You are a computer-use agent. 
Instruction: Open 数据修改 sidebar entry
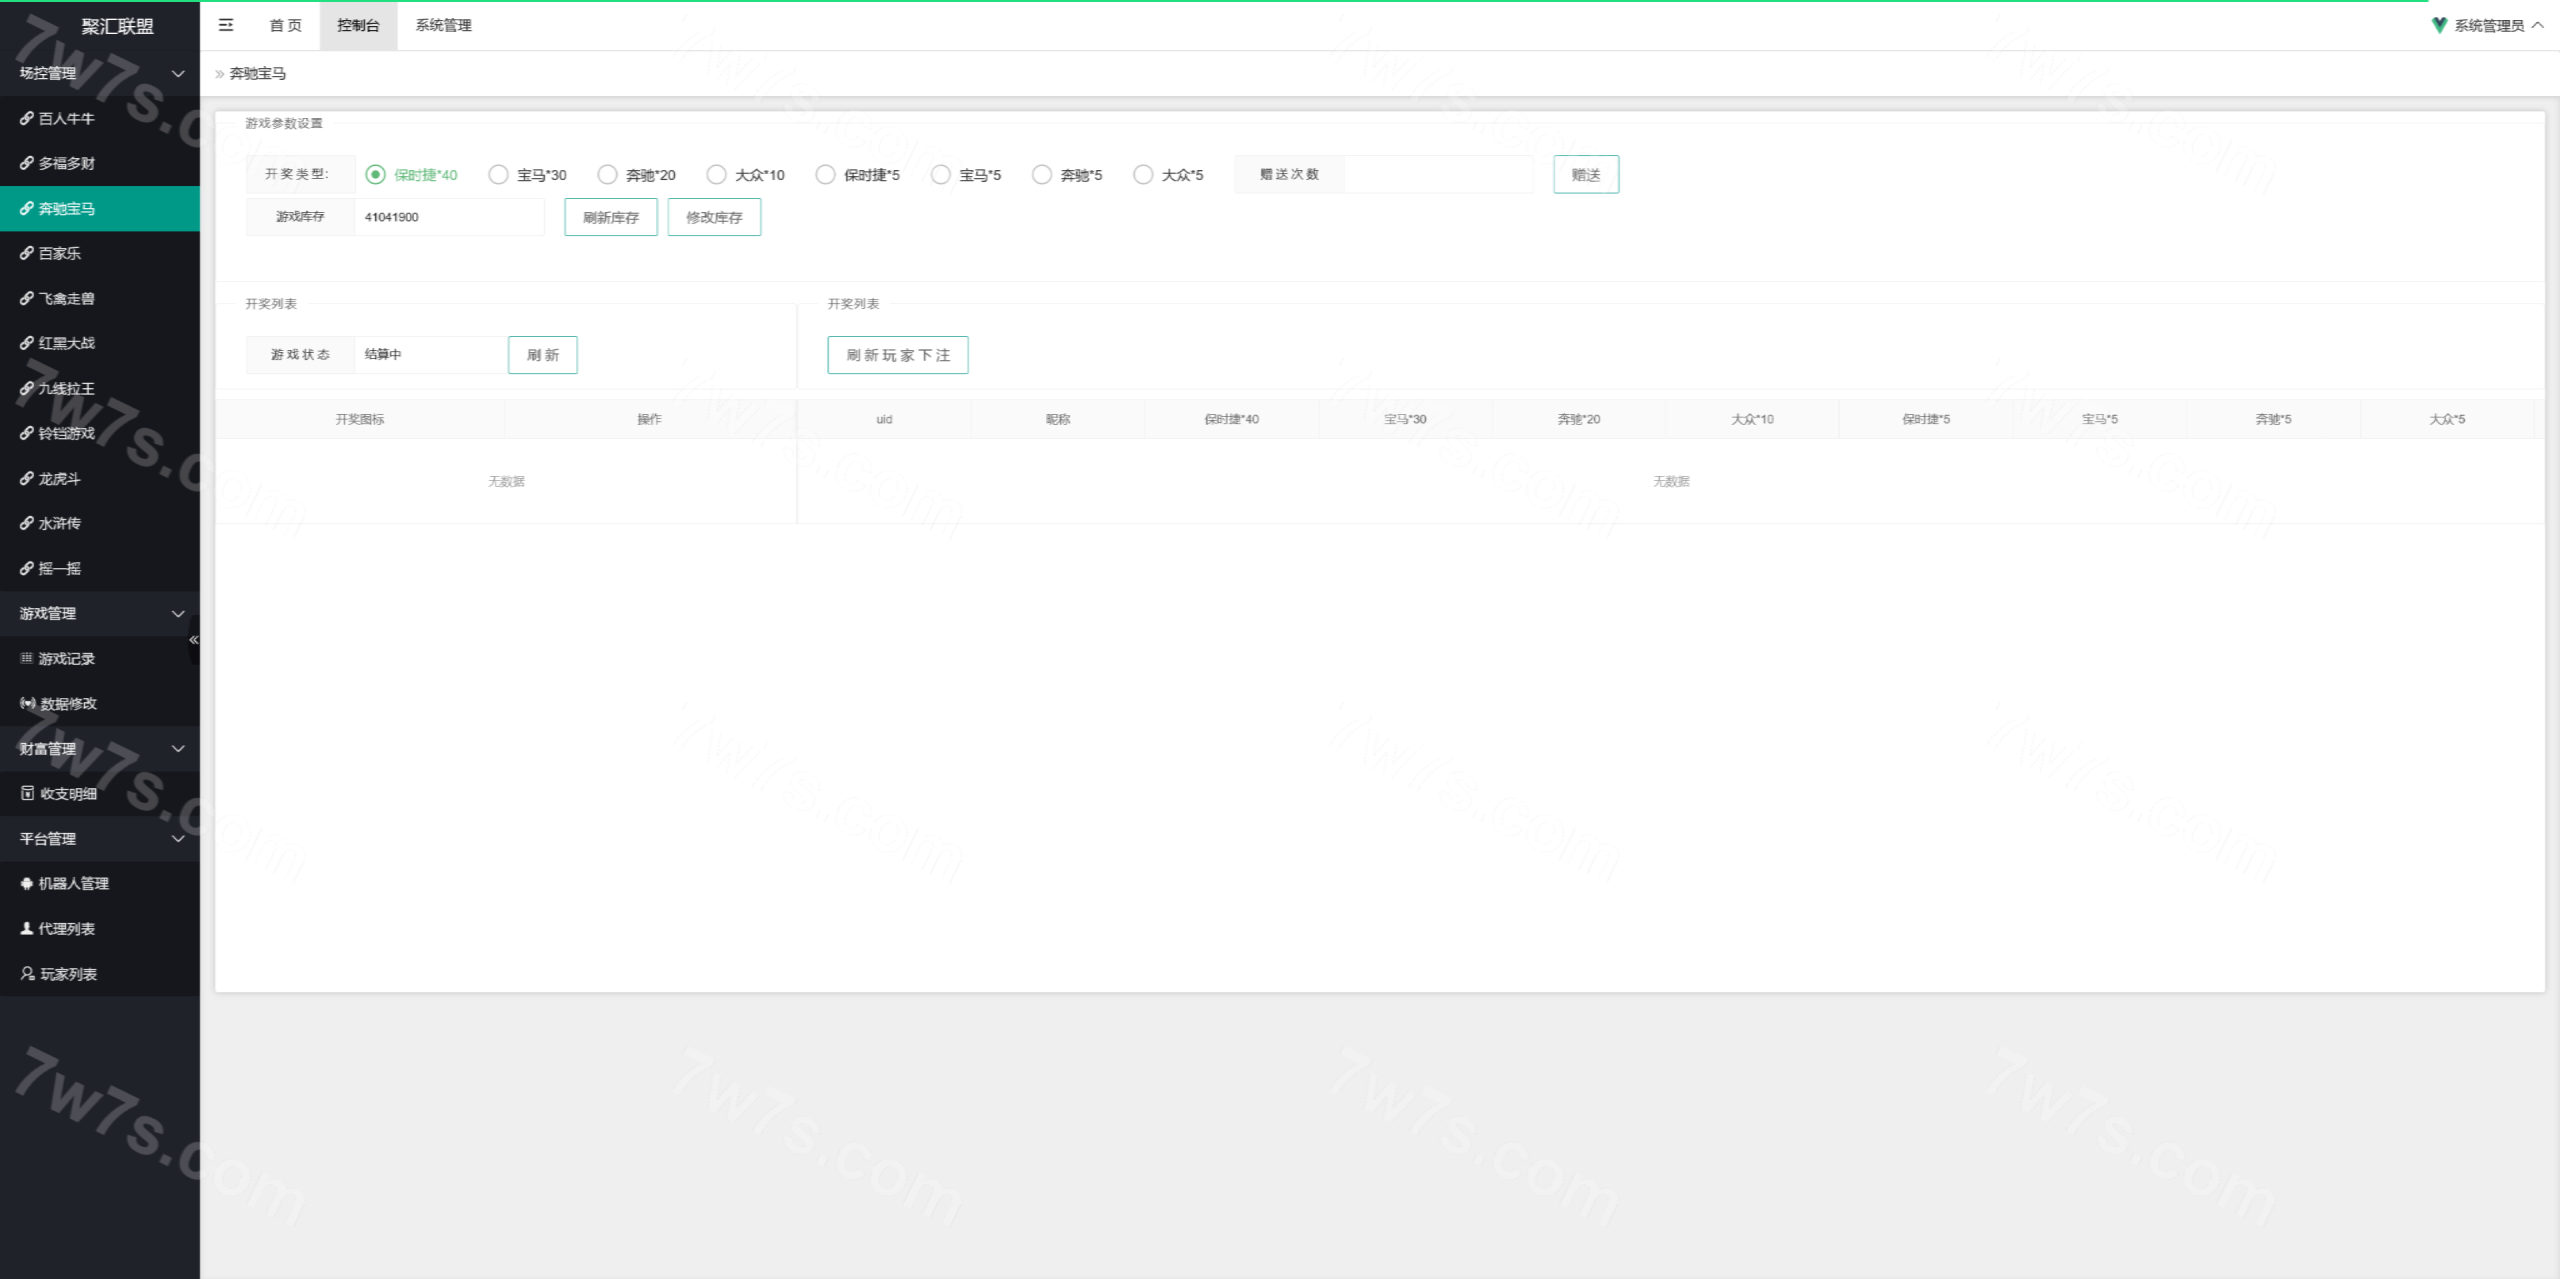pyautogui.click(x=68, y=703)
